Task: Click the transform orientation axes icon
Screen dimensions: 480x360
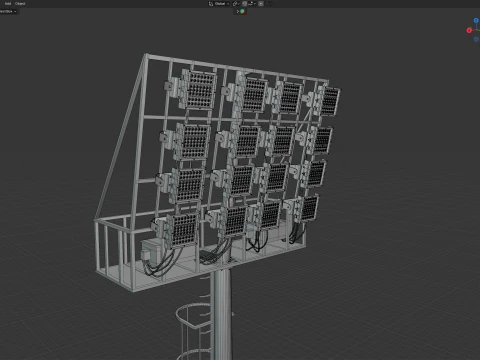Action: click(211, 4)
